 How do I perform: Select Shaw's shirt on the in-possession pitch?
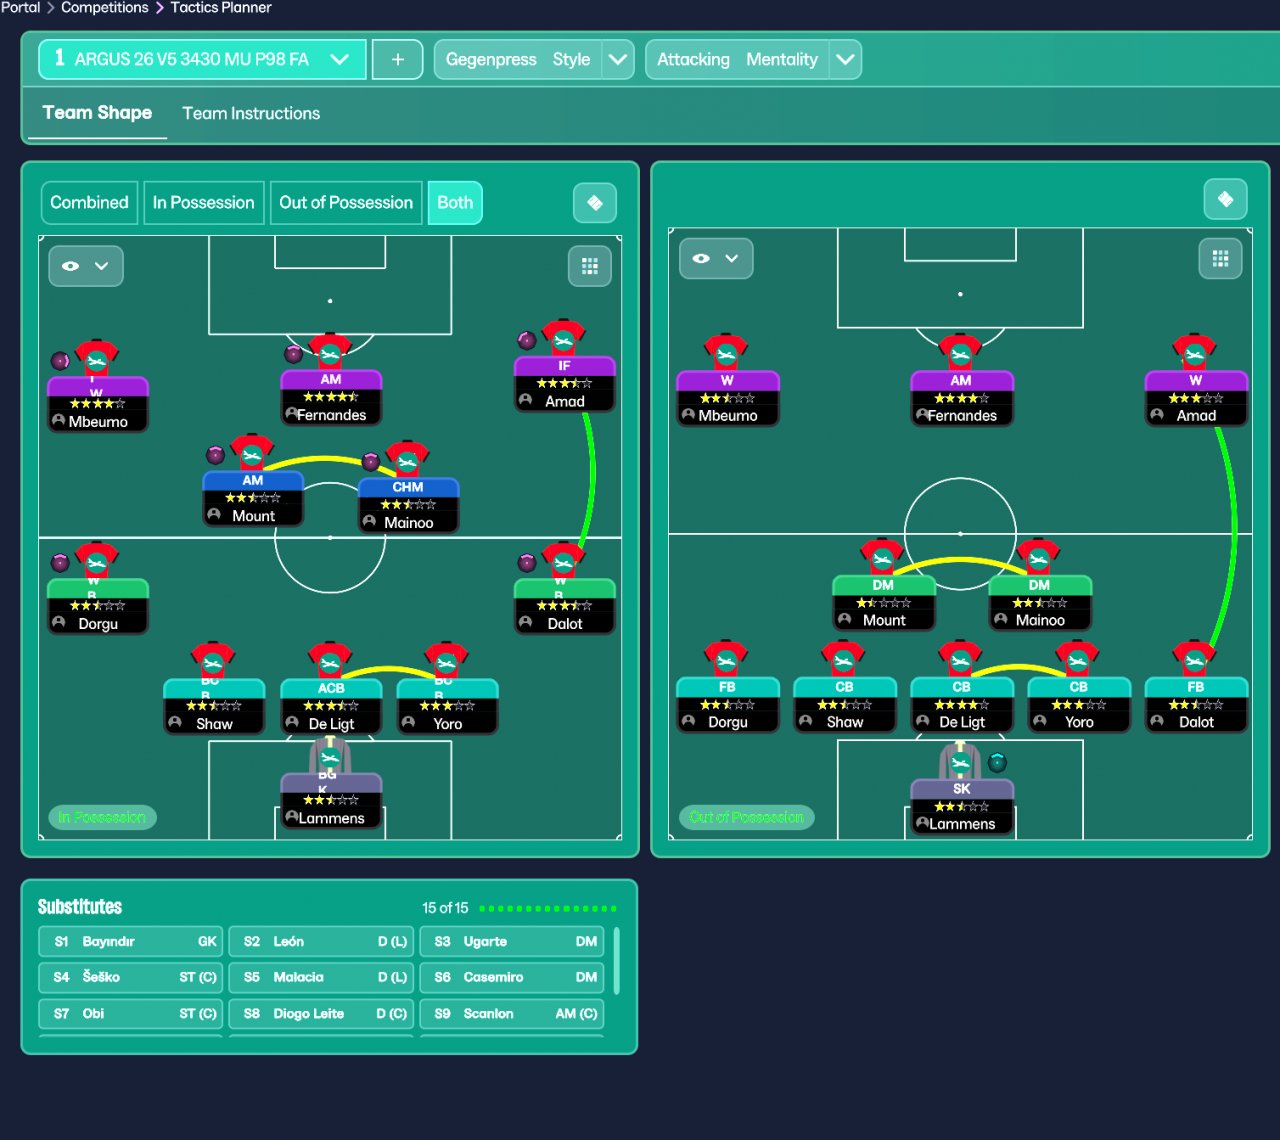pyautogui.click(x=213, y=661)
